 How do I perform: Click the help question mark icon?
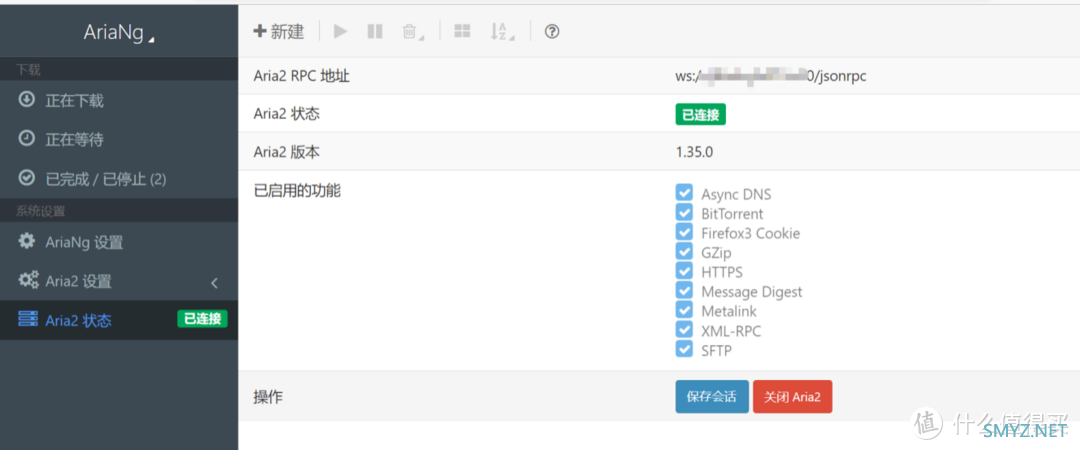click(x=552, y=32)
